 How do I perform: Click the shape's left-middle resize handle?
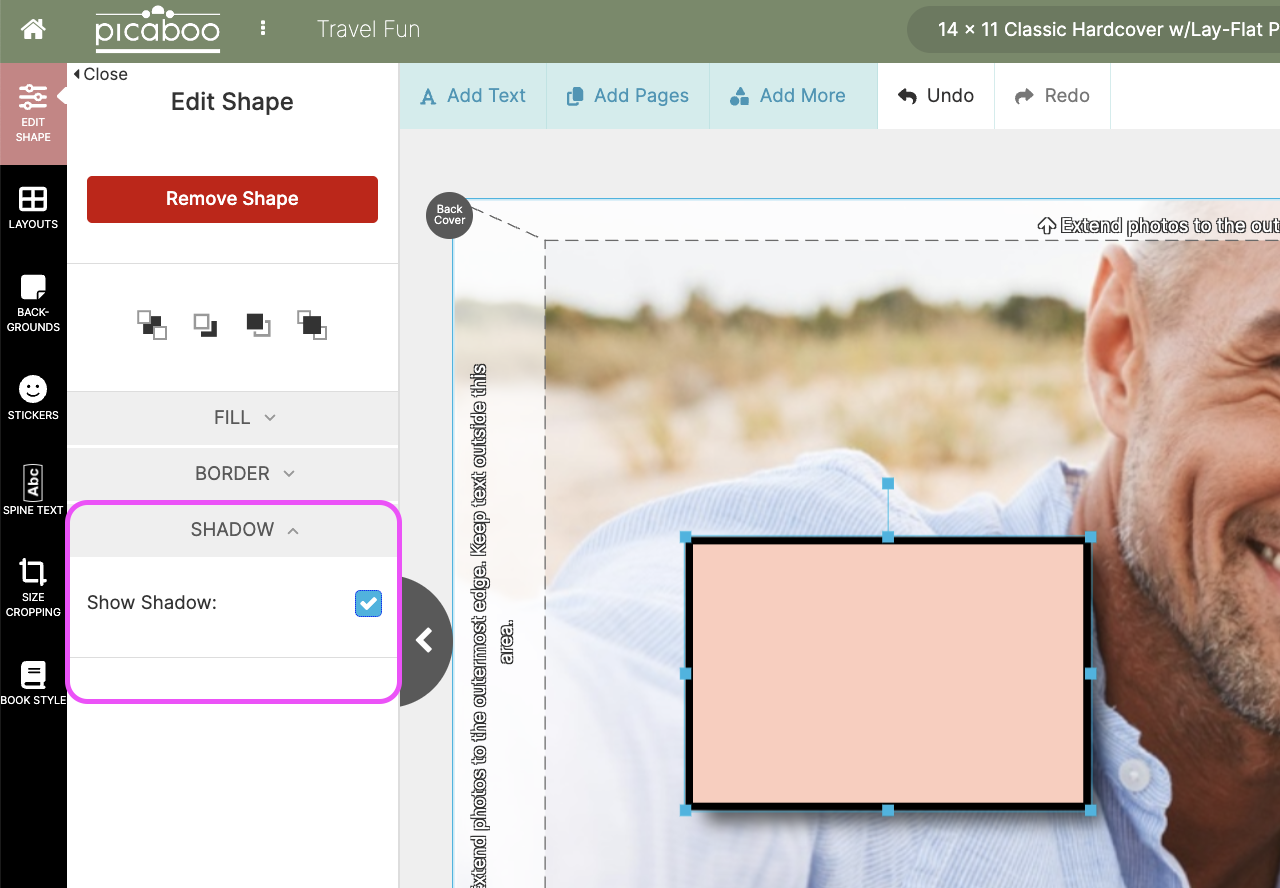click(686, 674)
